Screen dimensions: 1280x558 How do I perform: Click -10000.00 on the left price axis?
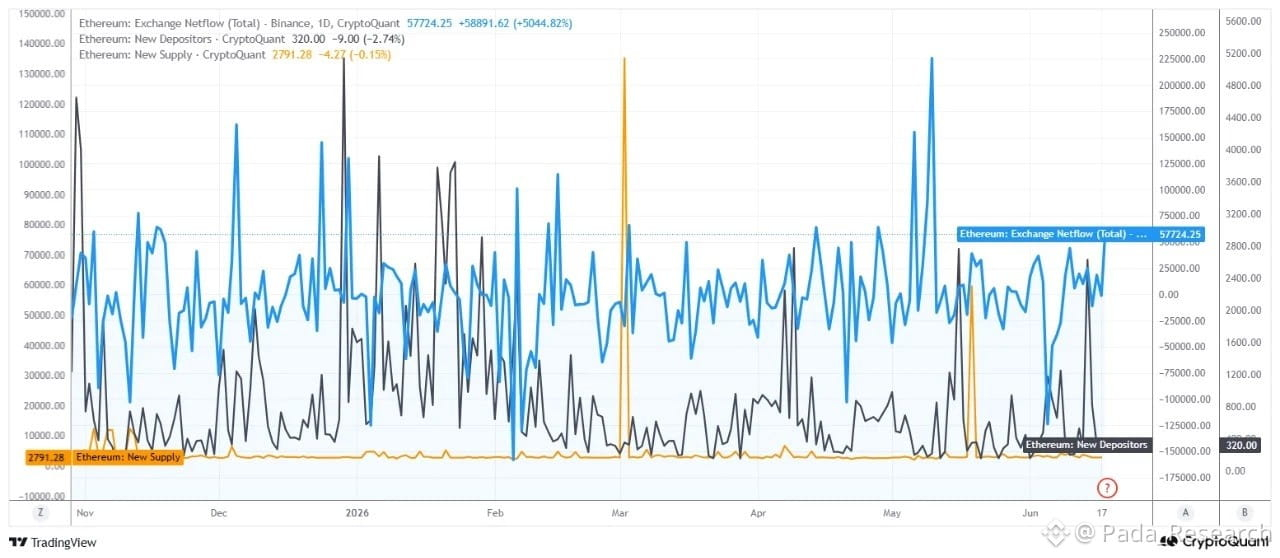point(42,496)
